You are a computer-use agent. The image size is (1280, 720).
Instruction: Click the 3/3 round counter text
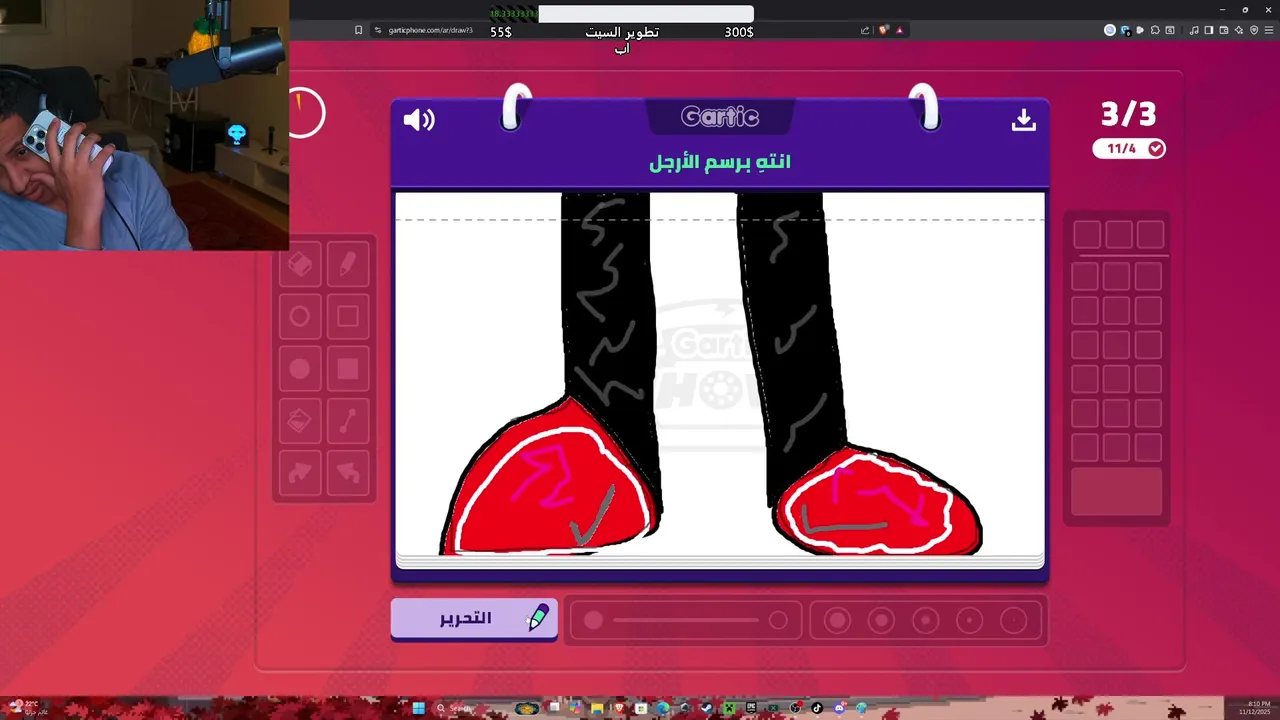1129,114
